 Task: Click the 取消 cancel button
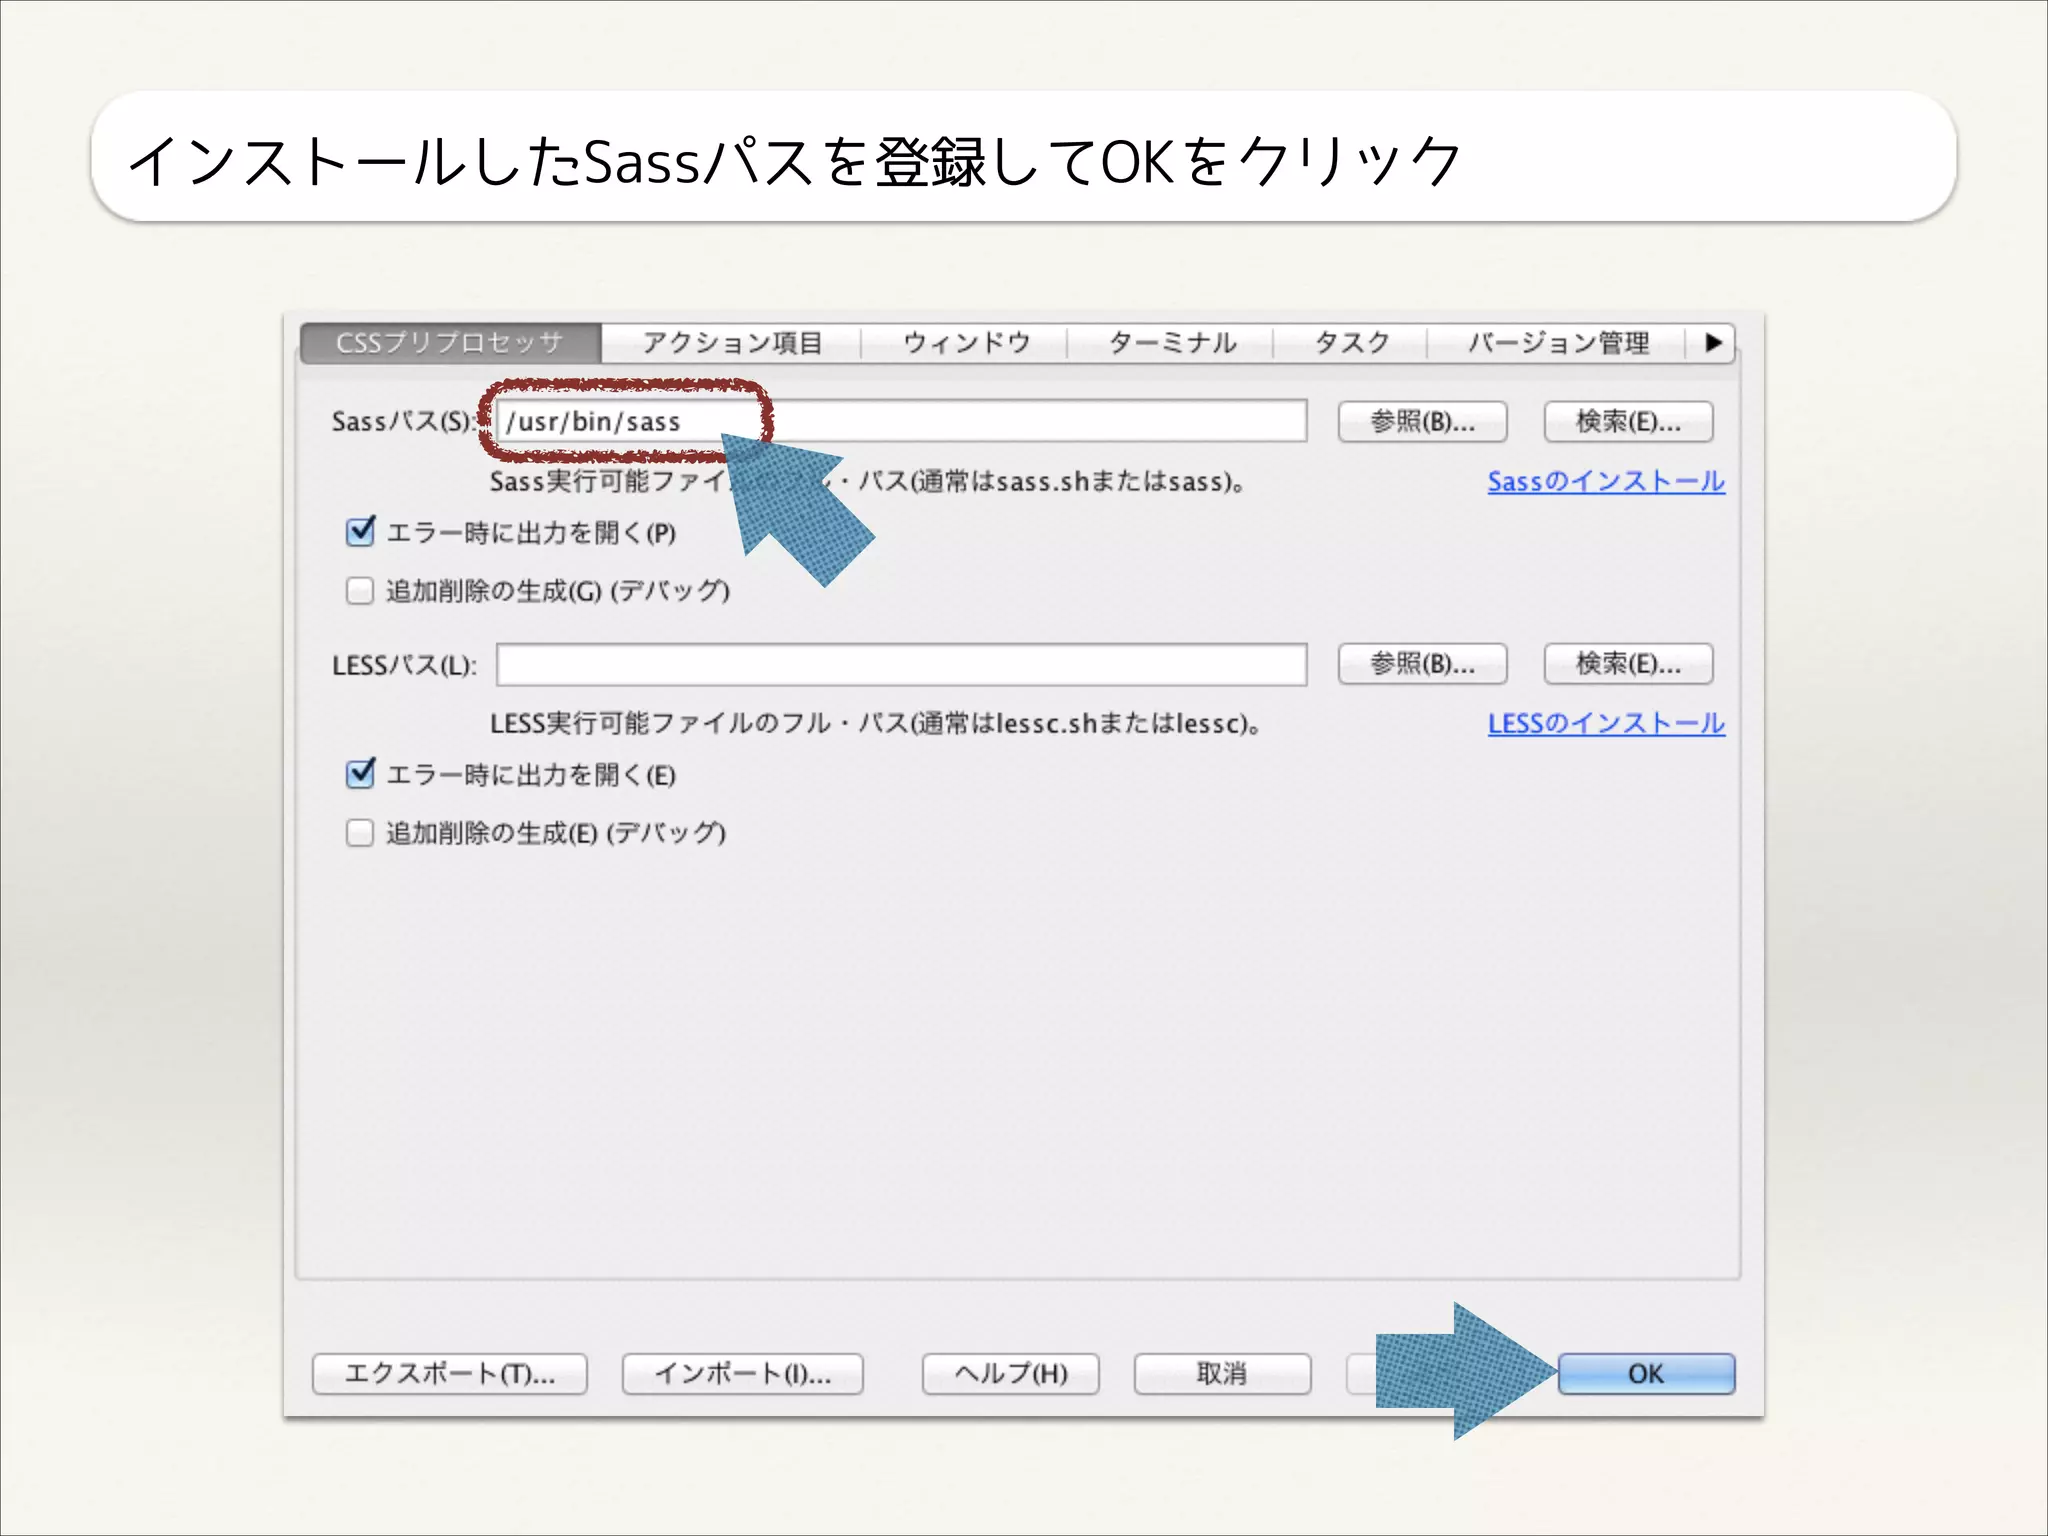1222,1374
